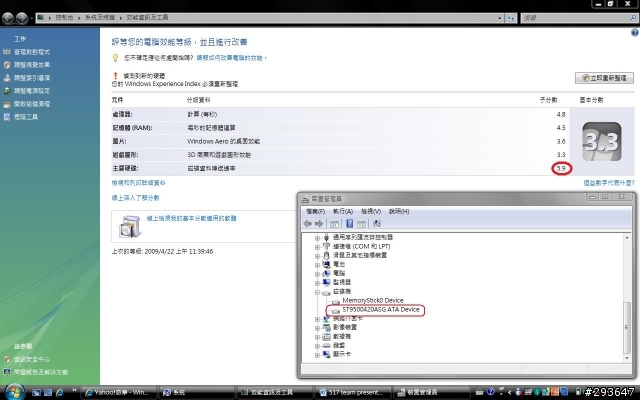
Task: Open help via the blue question mark icon
Action: click(x=635, y=33)
